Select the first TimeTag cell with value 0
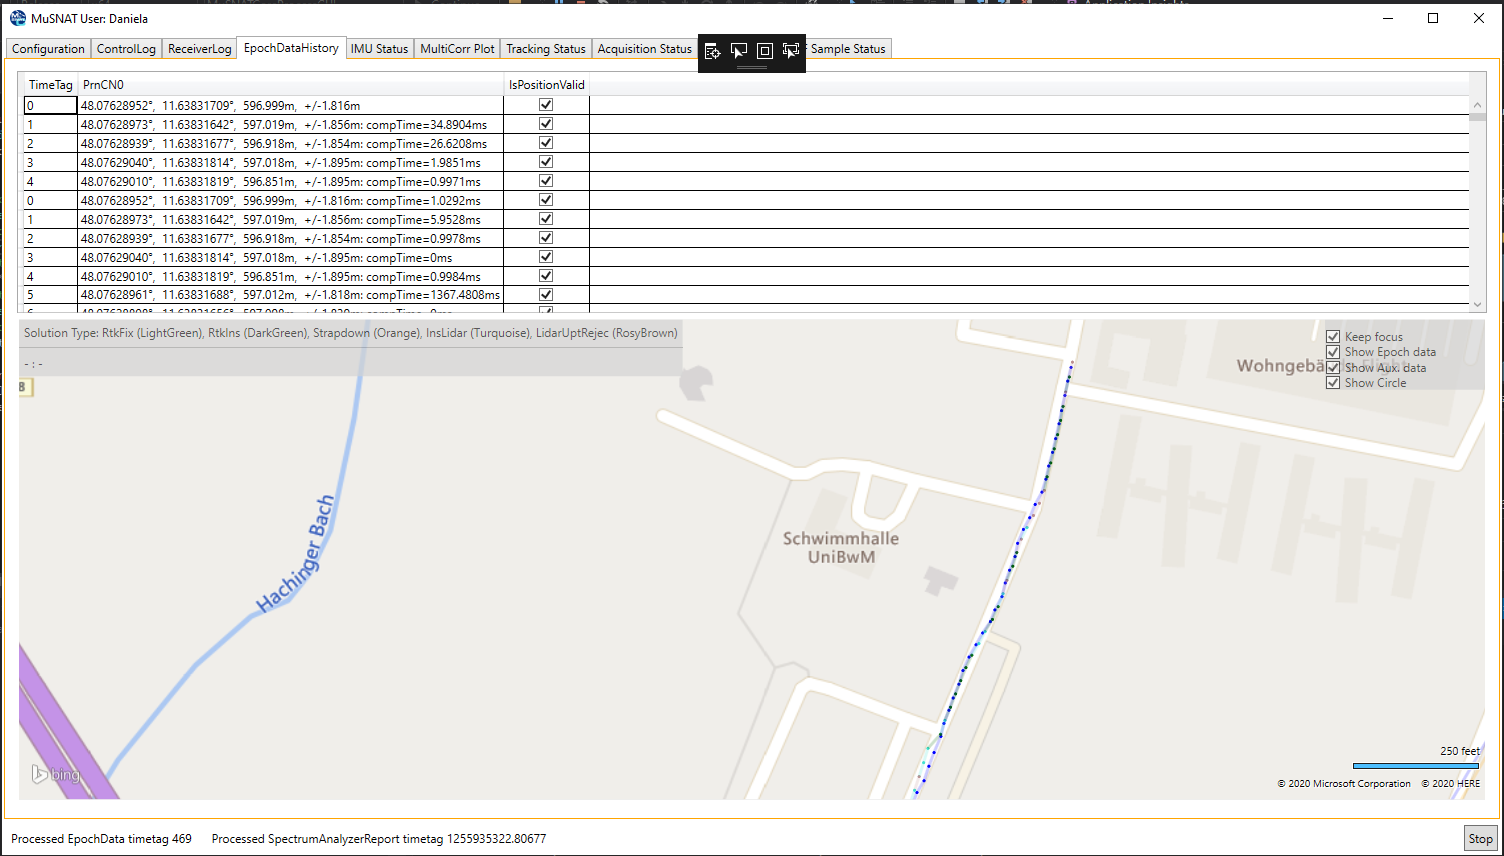Image resolution: width=1504 pixels, height=856 pixels. click(50, 105)
